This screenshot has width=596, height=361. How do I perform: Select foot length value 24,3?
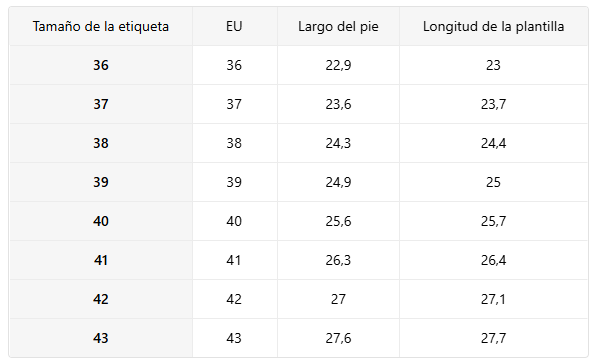coord(338,143)
